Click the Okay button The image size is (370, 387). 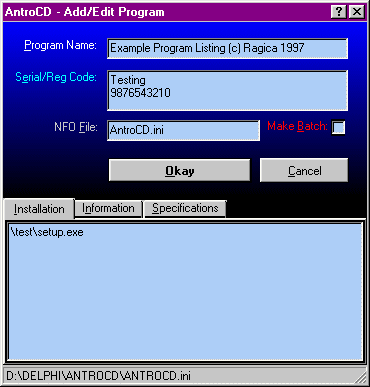[179, 170]
